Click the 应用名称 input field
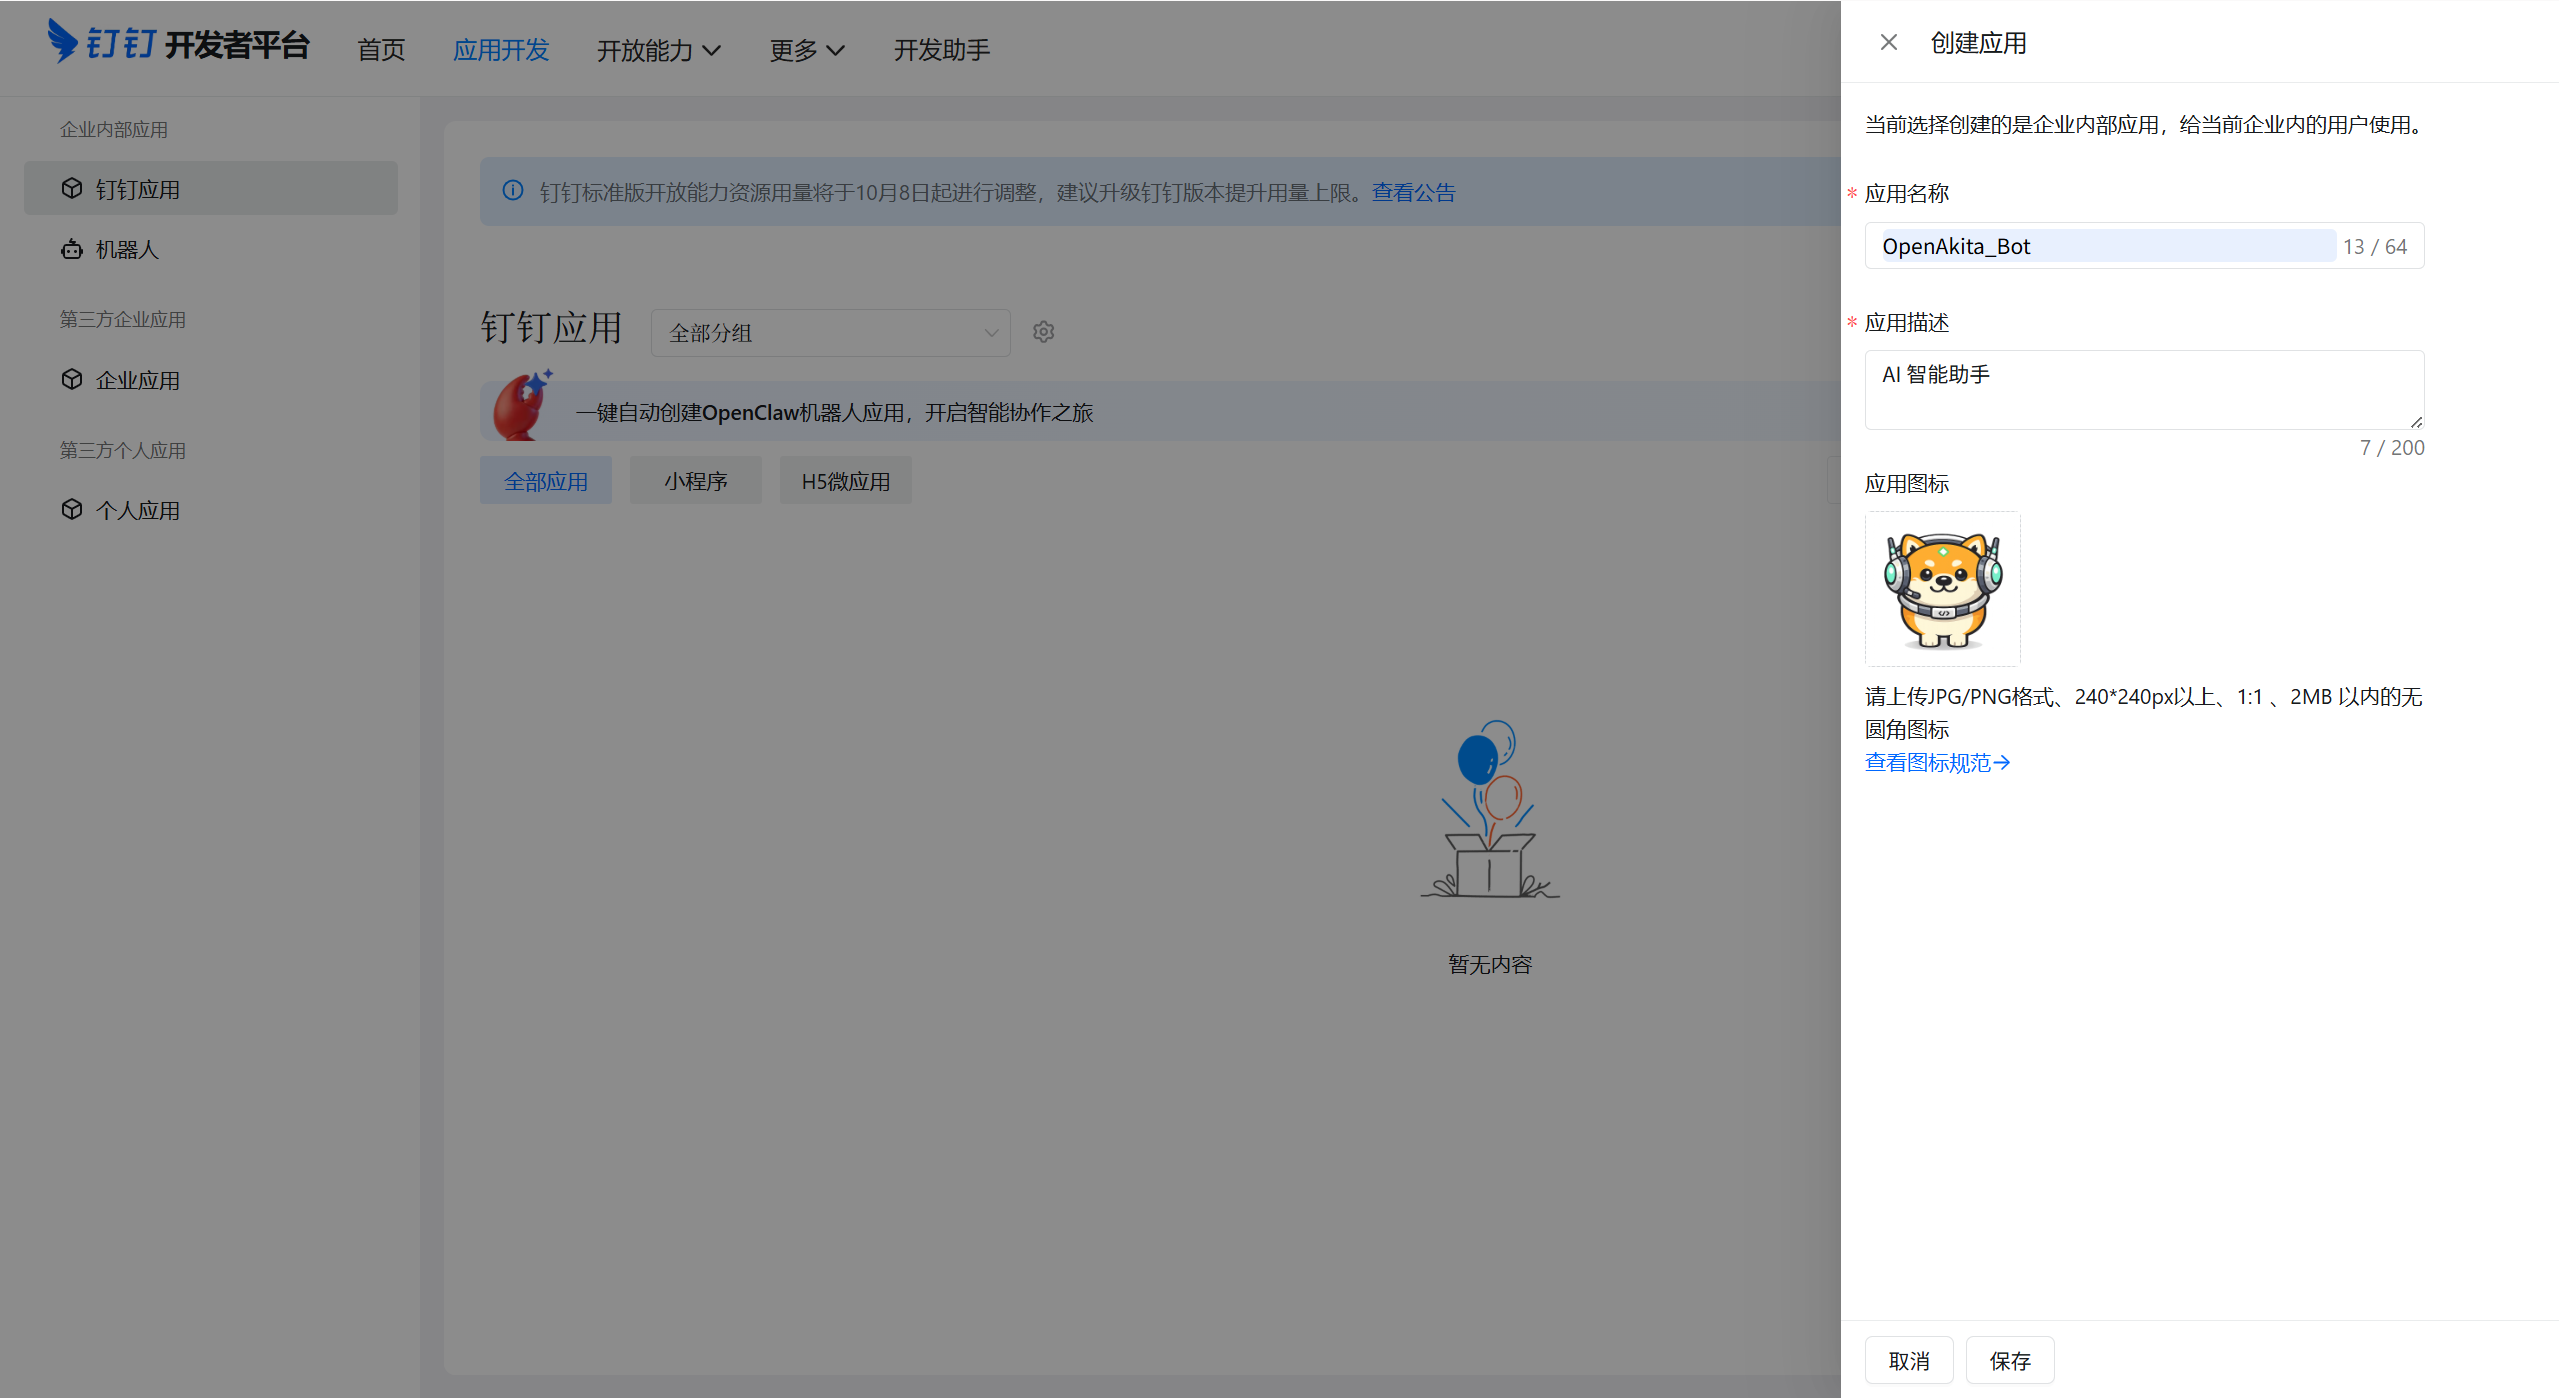 [x=2144, y=246]
